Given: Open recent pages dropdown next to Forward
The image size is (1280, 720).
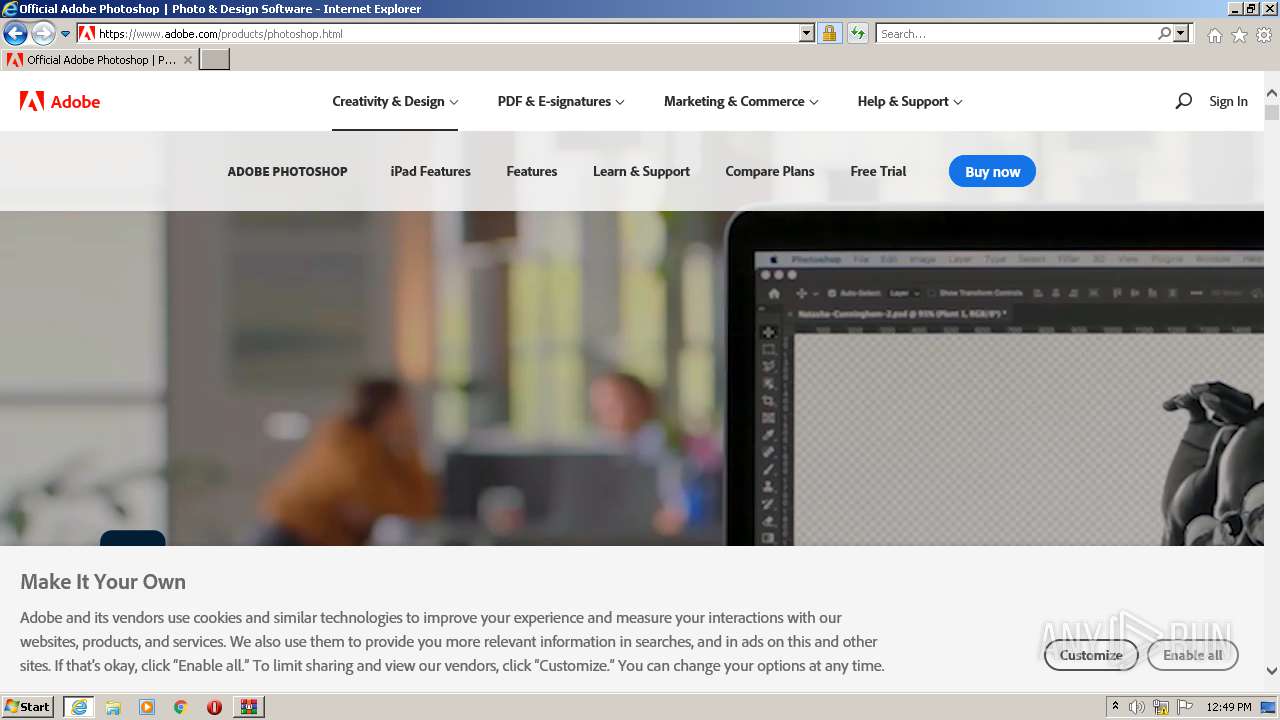Looking at the screenshot, I should [x=65, y=33].
